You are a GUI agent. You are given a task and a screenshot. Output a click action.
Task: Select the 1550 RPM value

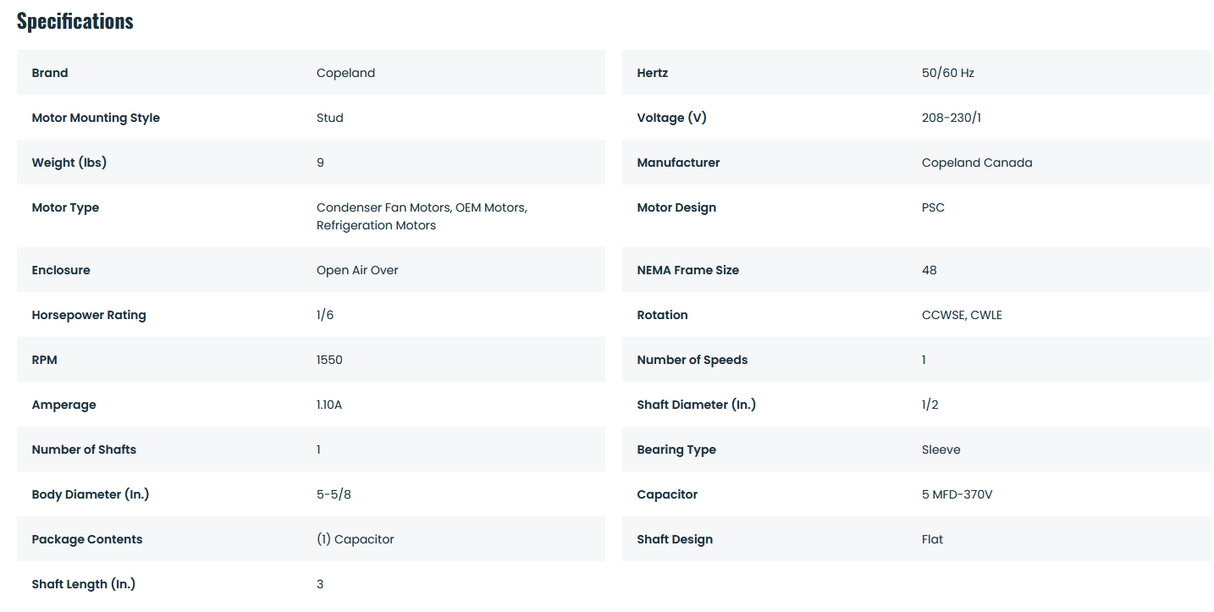pyautogui.click(x=330, y=360)
